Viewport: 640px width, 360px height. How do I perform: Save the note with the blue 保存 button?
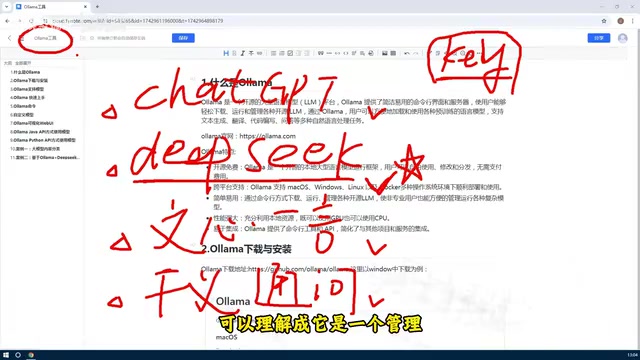coord(183,38)
